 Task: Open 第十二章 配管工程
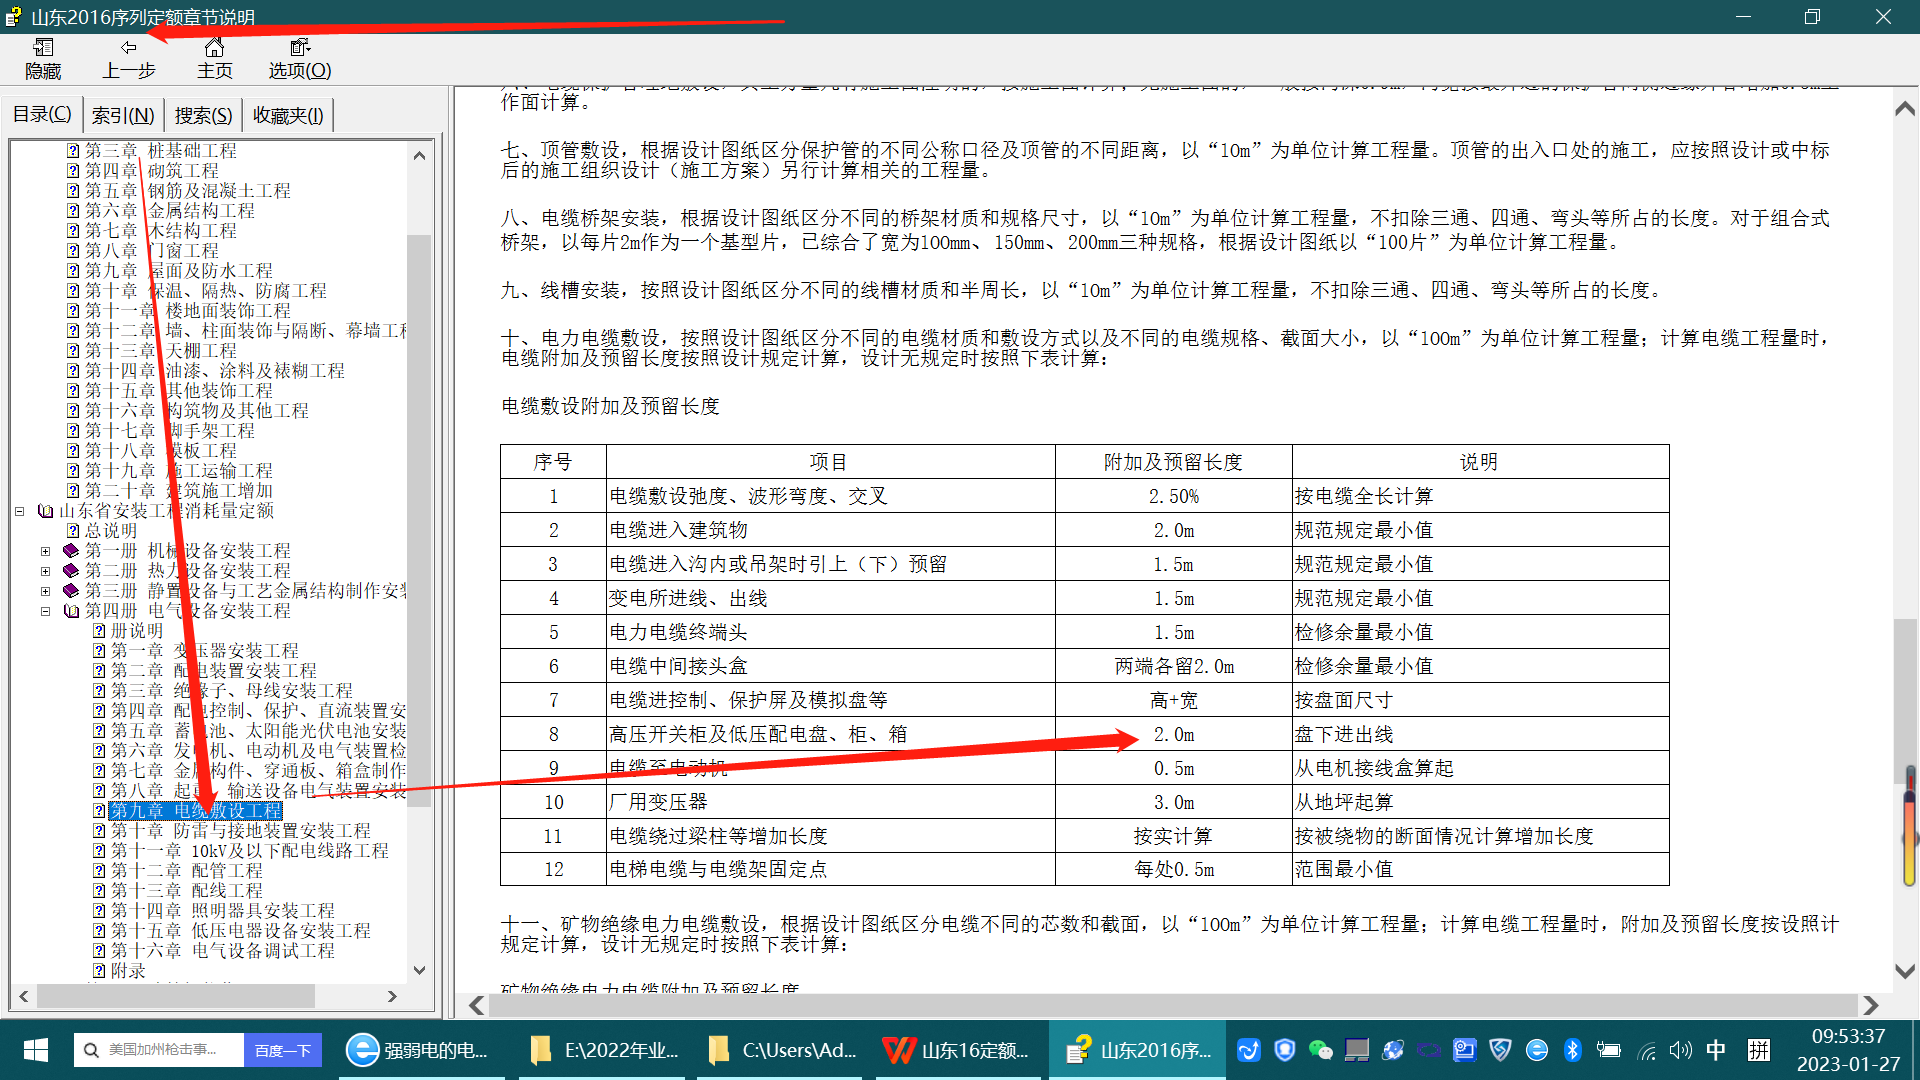pos(186,871)
